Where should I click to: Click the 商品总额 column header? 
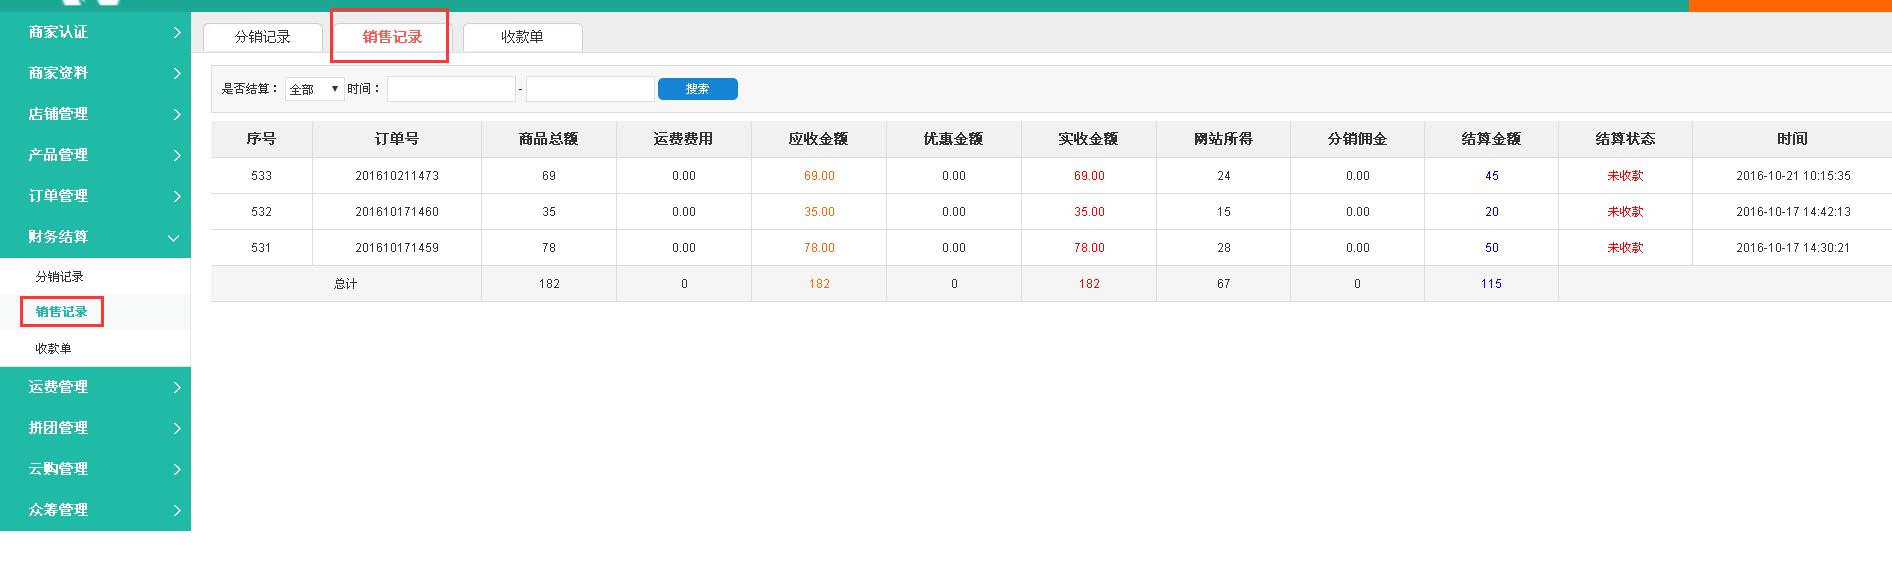549,139
